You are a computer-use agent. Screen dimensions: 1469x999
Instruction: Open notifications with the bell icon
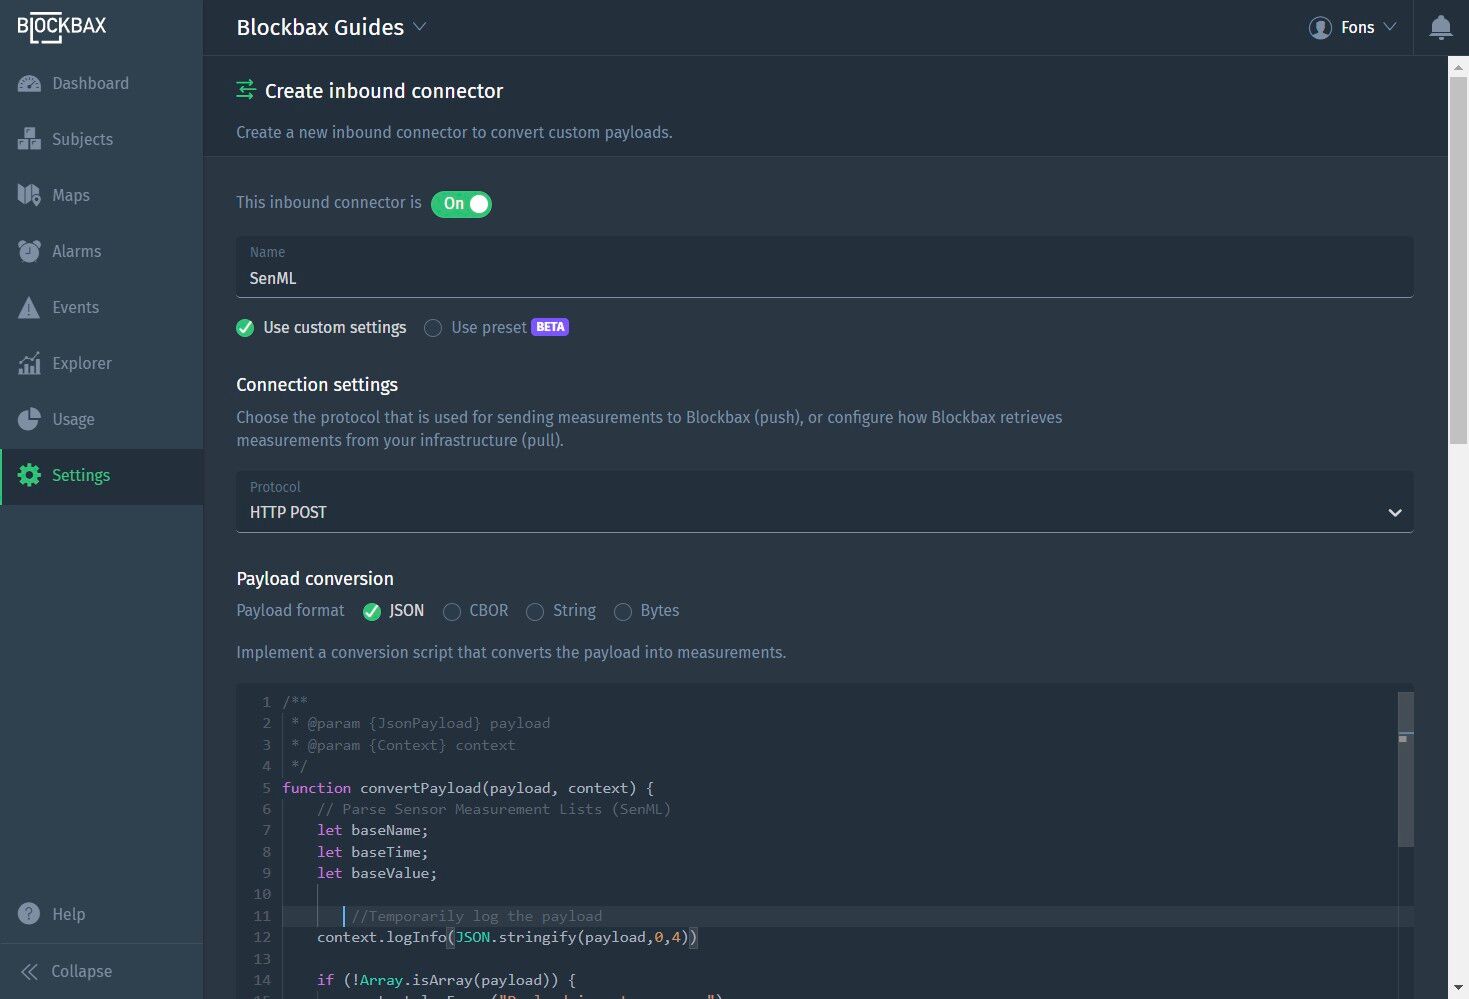click(1440, 28)
